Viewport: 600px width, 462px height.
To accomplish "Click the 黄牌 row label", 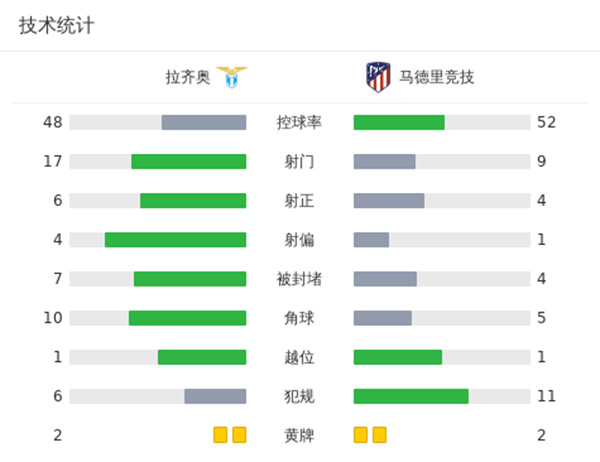I will point(299,435).
